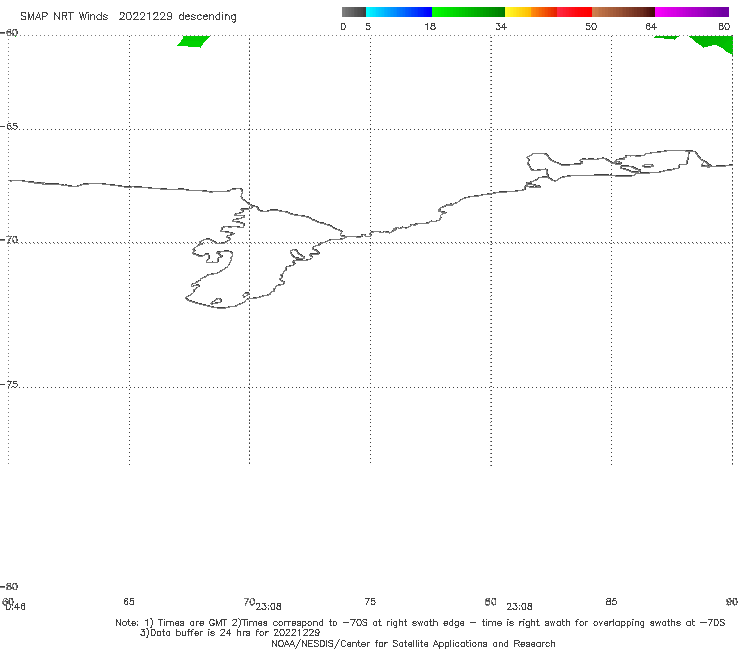Click the swath time "23:08" beside longitude 70
This screenshot has height=650, width=740.
[x=269, y=607]
